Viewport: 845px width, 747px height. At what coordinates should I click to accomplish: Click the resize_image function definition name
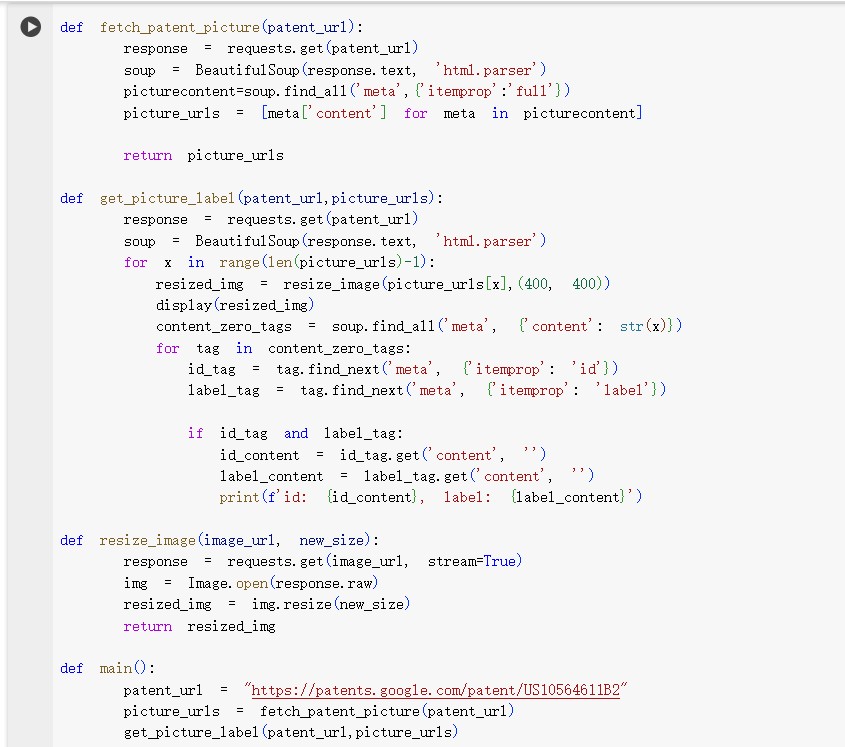click(x=145, y=540)
